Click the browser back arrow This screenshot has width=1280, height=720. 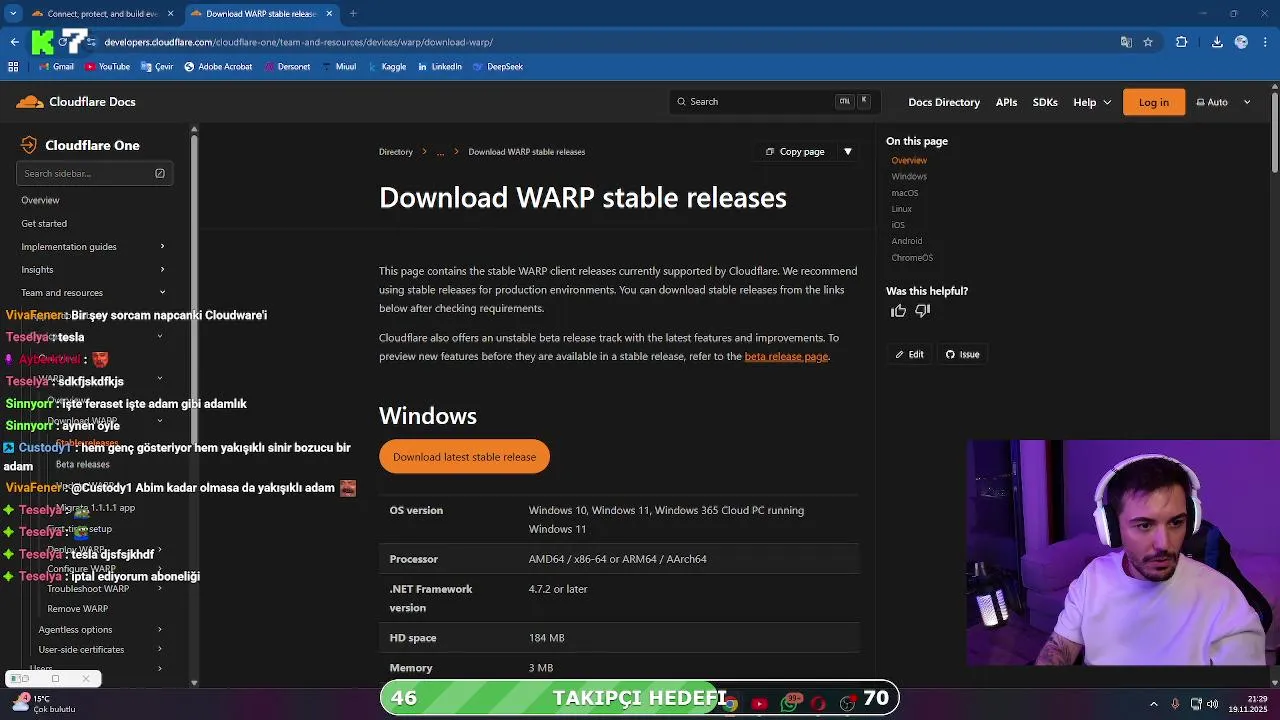tap(14, 42)
